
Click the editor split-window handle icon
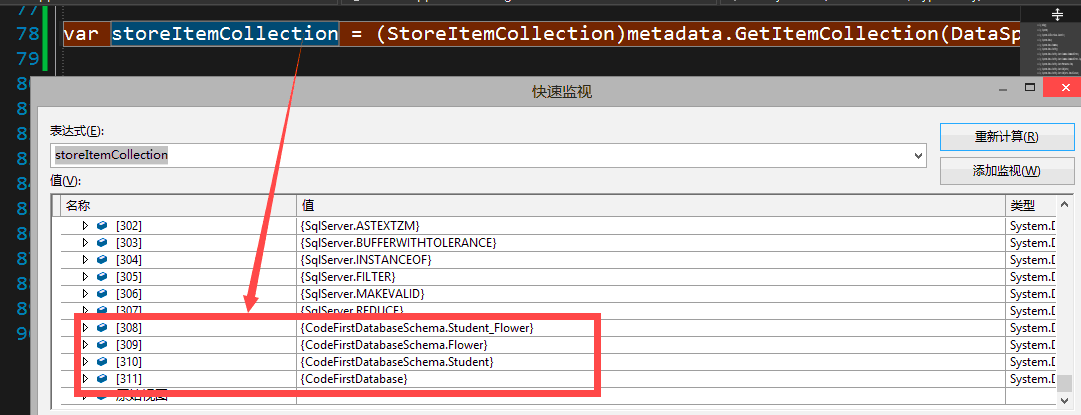1057,13
